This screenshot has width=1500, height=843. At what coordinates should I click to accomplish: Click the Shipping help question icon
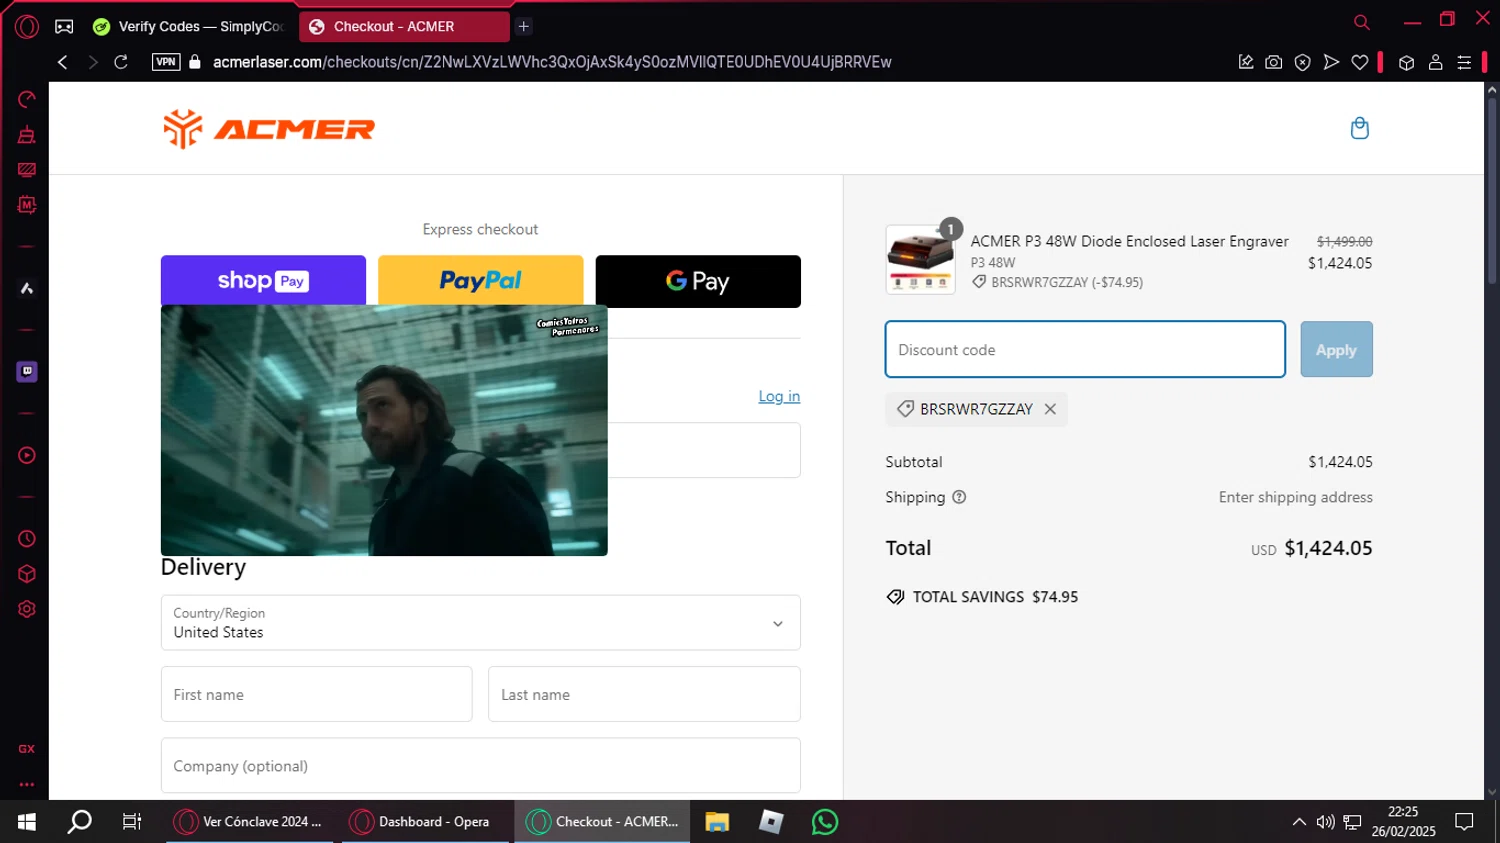pyautogui.click(x=959, y=497)
